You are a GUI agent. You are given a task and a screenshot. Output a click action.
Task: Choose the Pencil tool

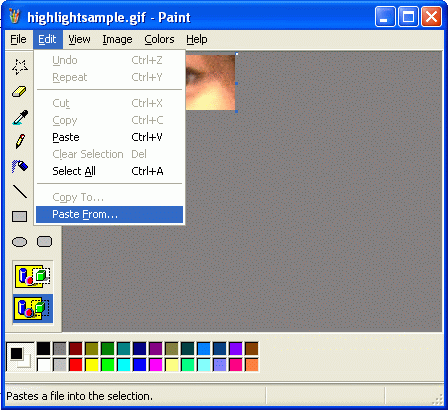20,141
